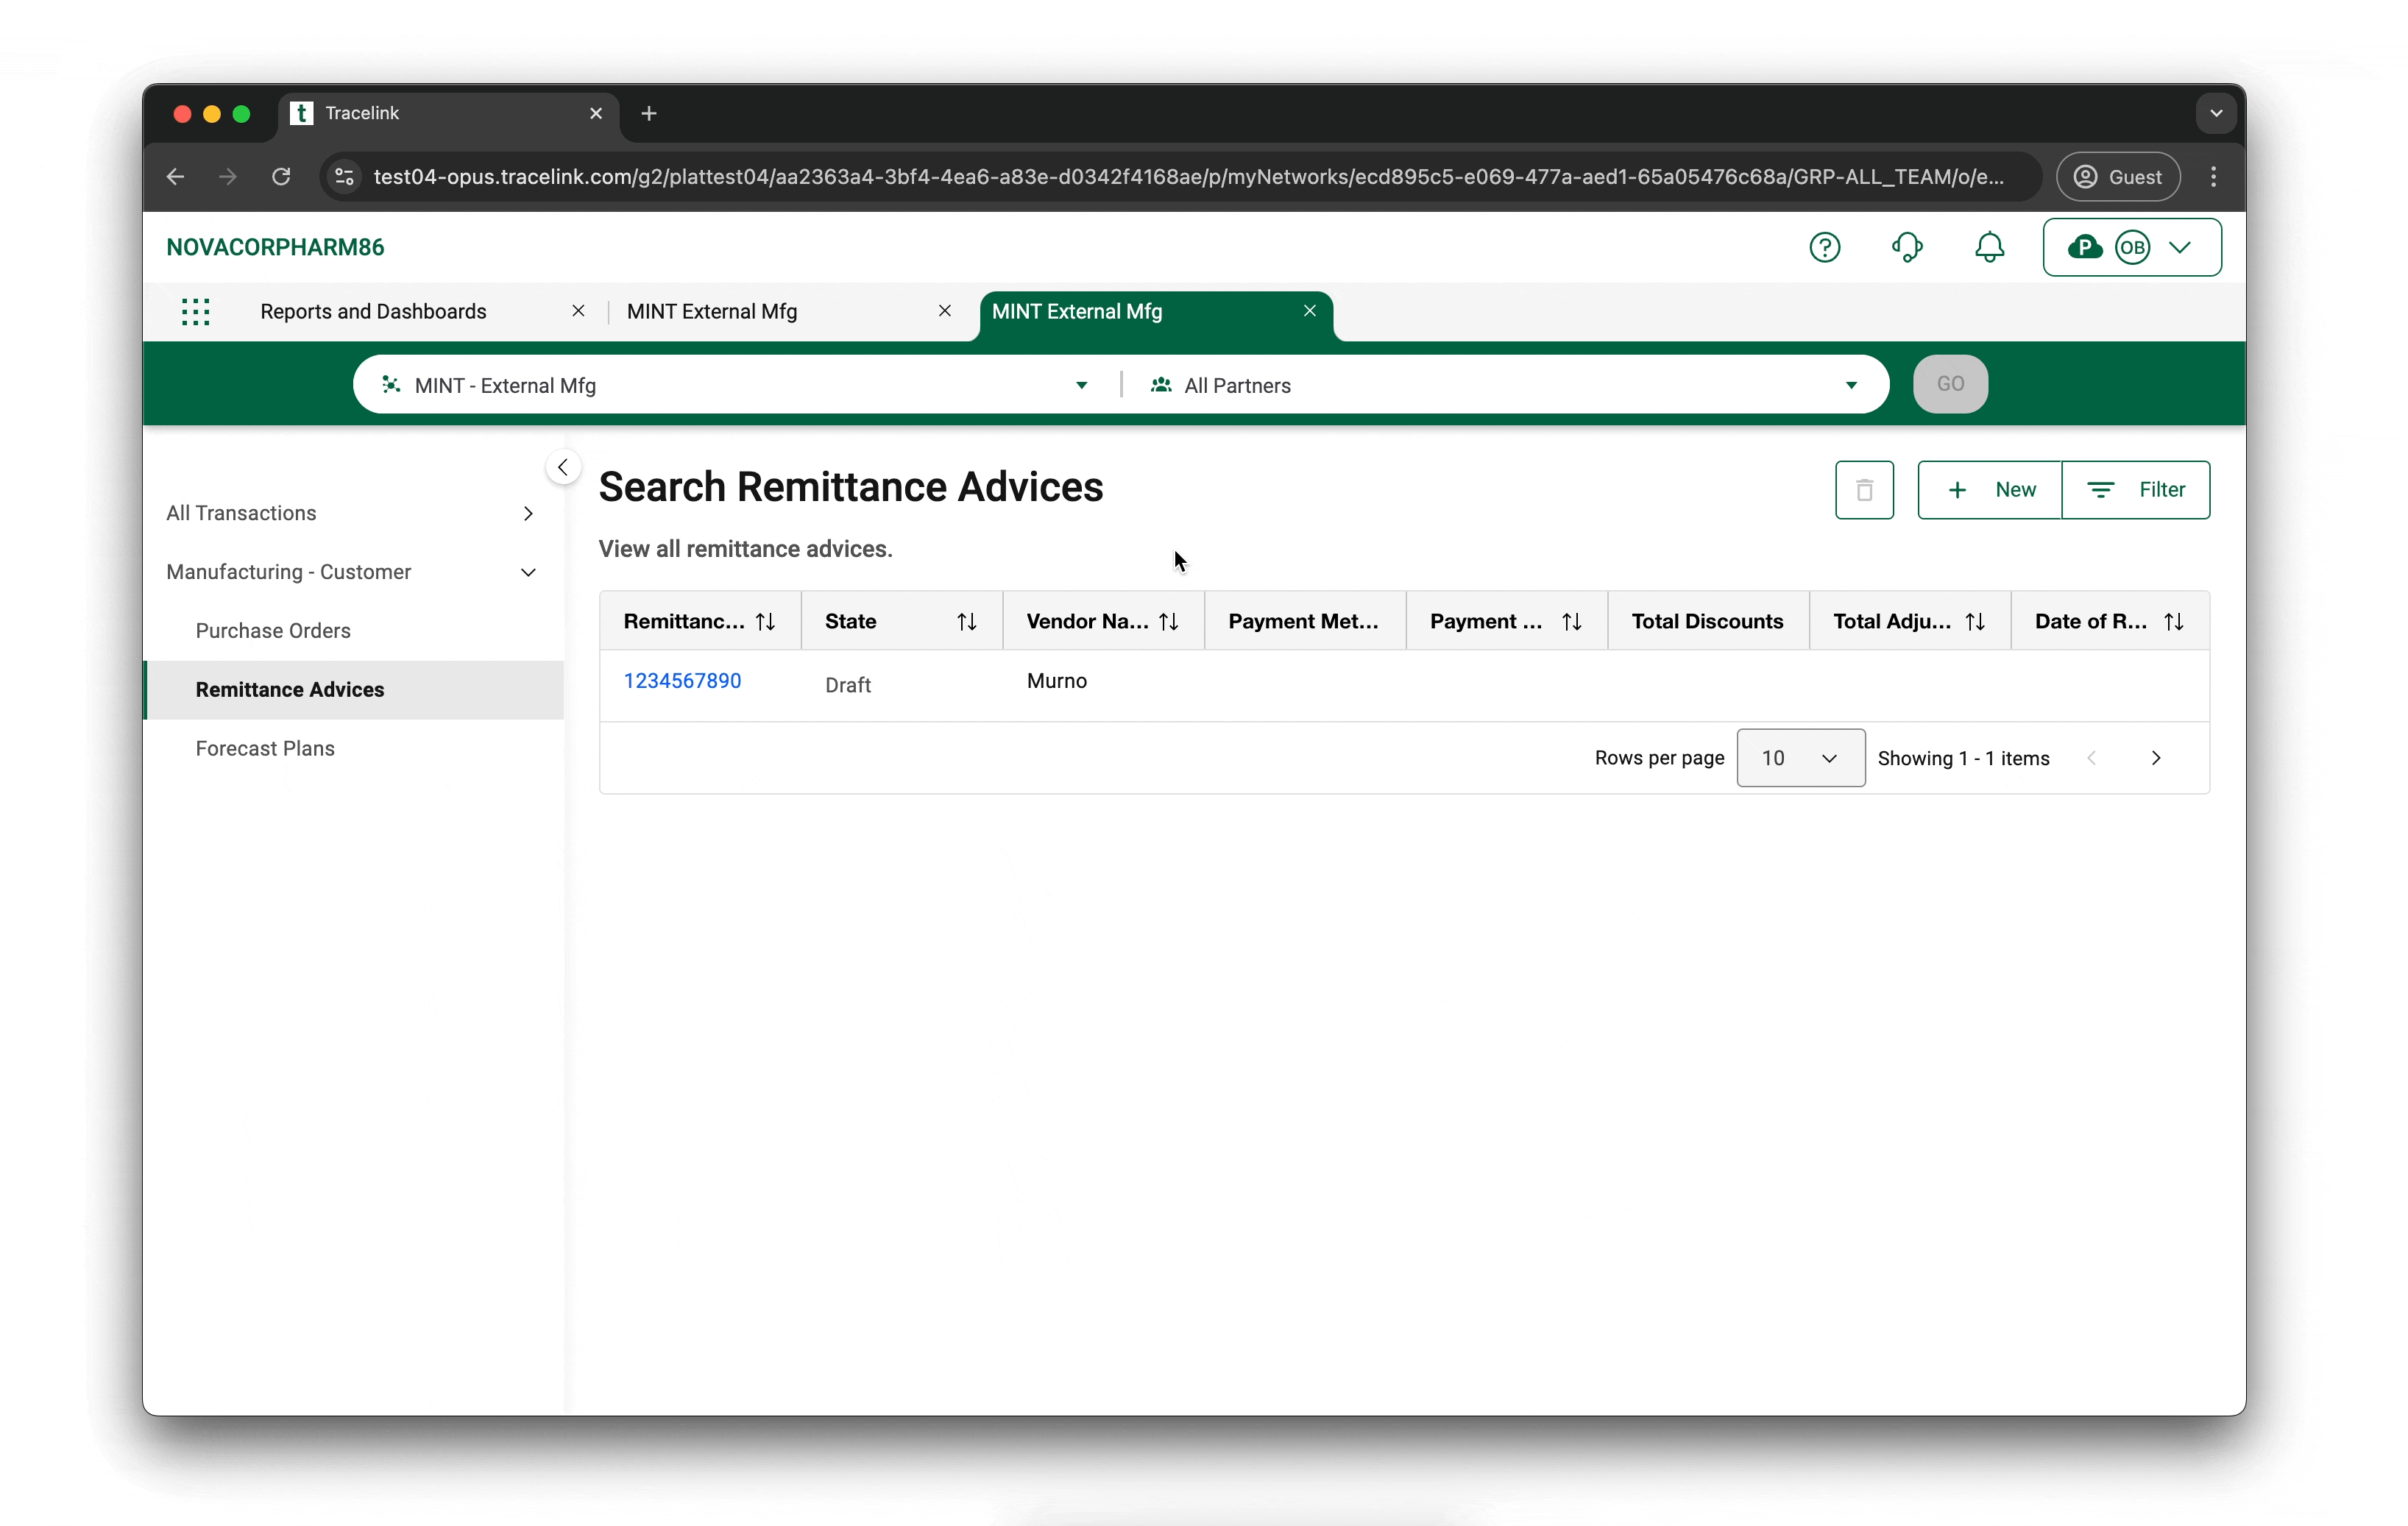
Task: Open the support headset icon
Action: [1906, 247]
